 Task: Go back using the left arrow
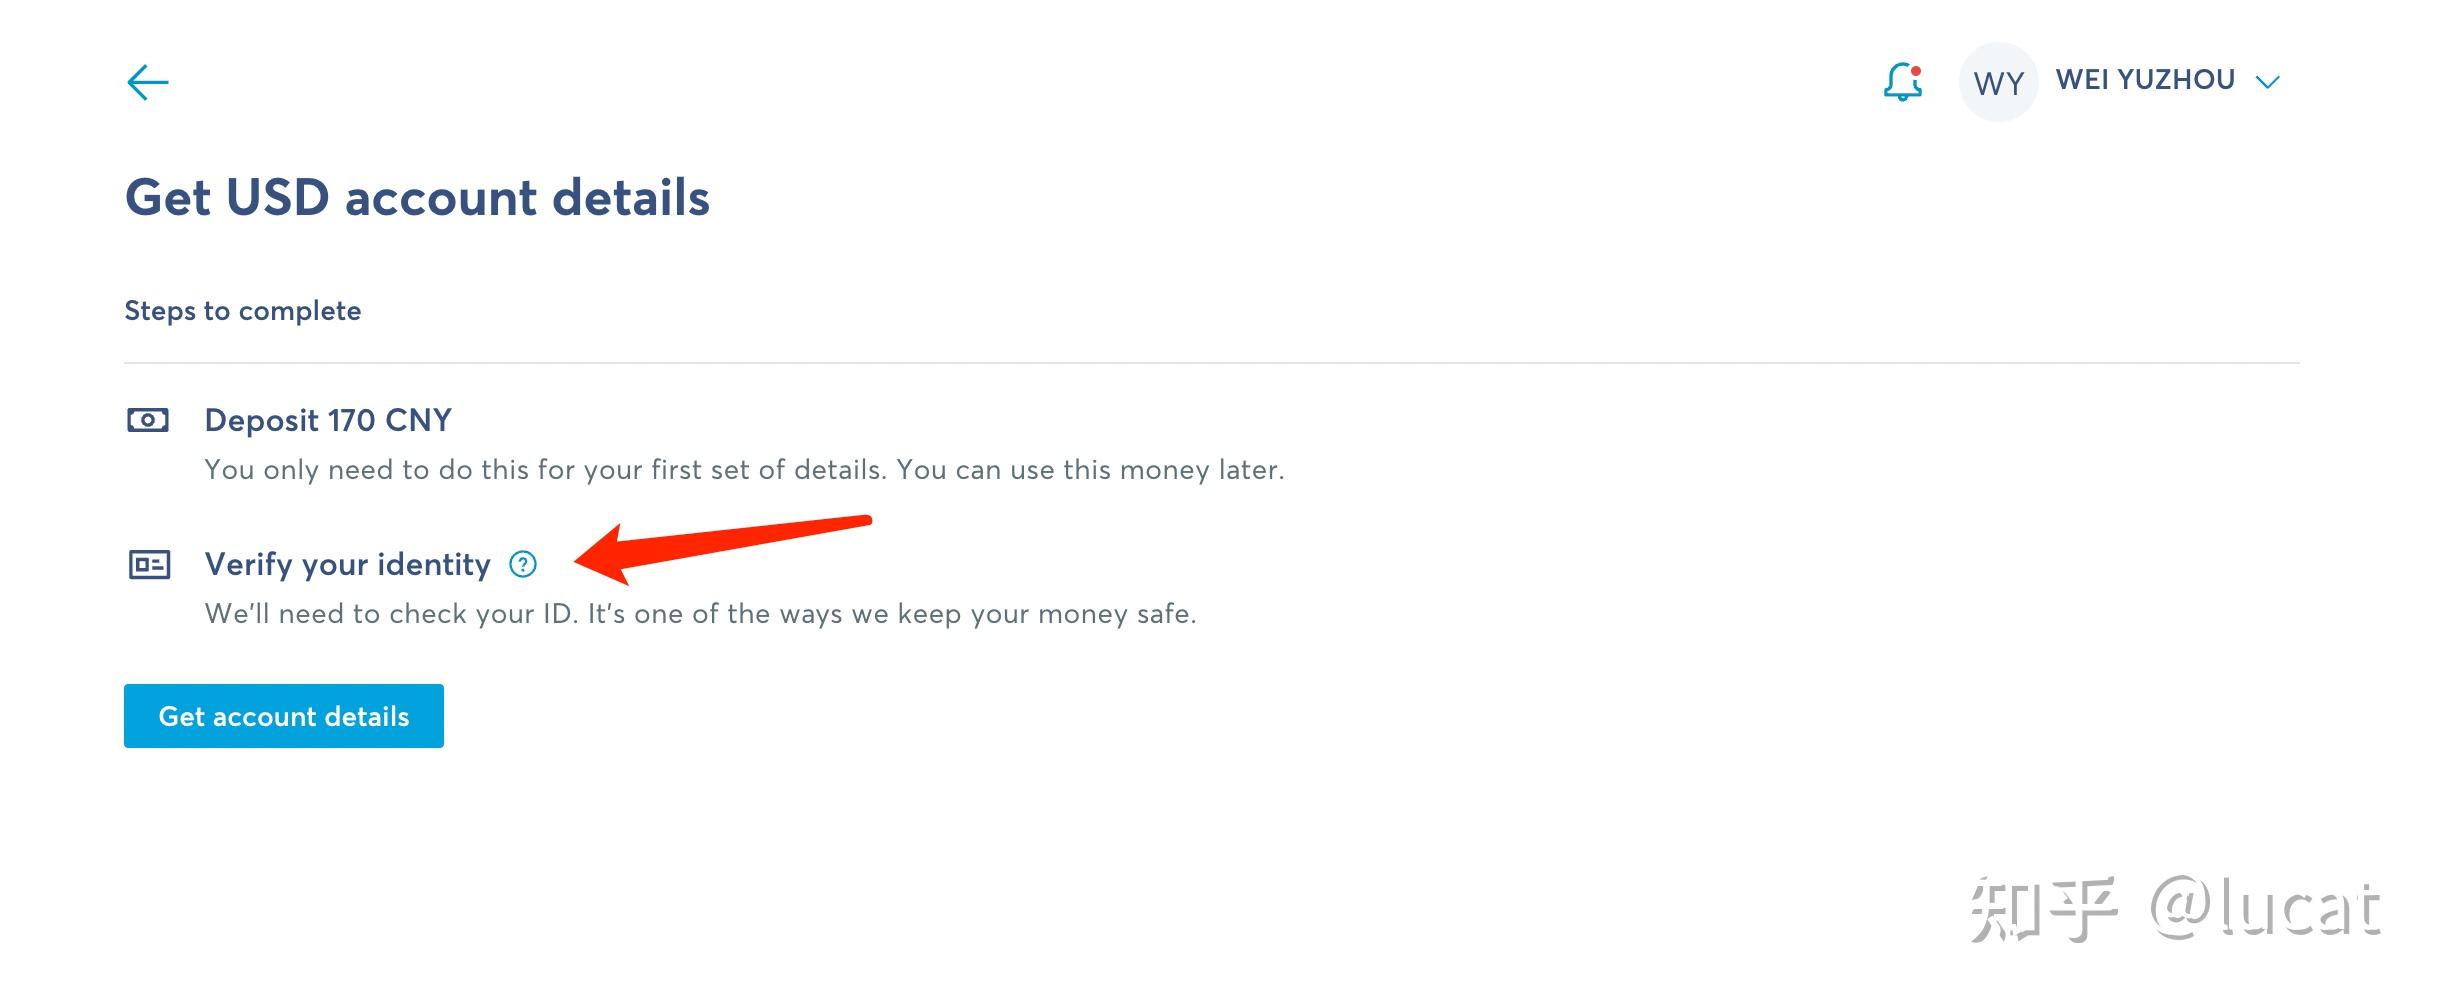tap(148, 82)
